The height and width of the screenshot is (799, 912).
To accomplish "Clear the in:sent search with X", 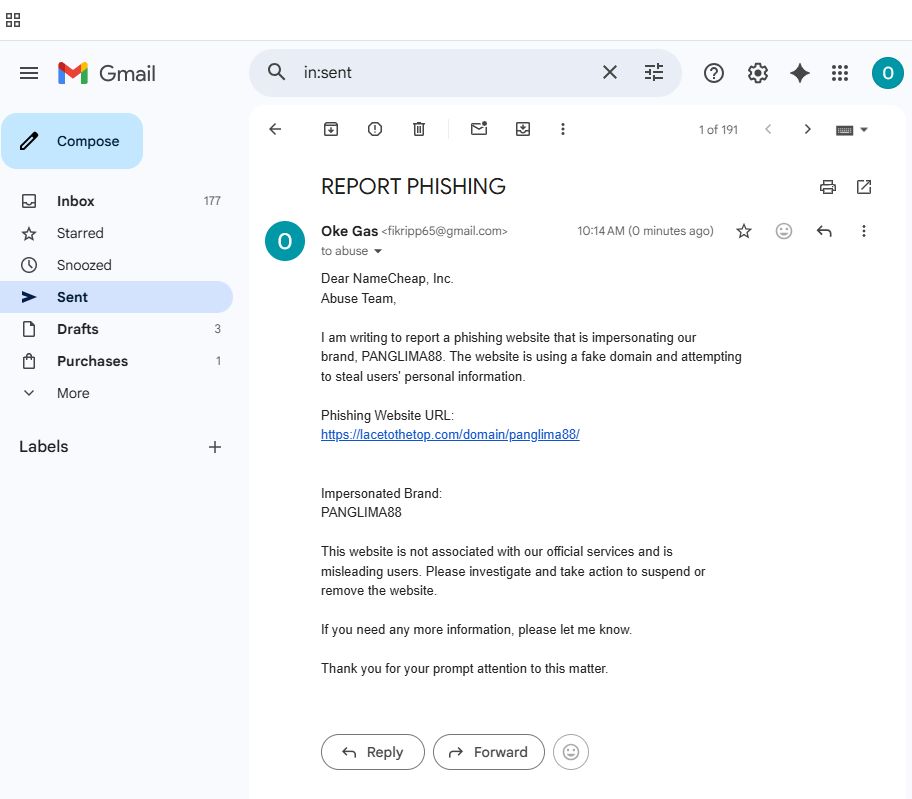I will tap(610, 72).
